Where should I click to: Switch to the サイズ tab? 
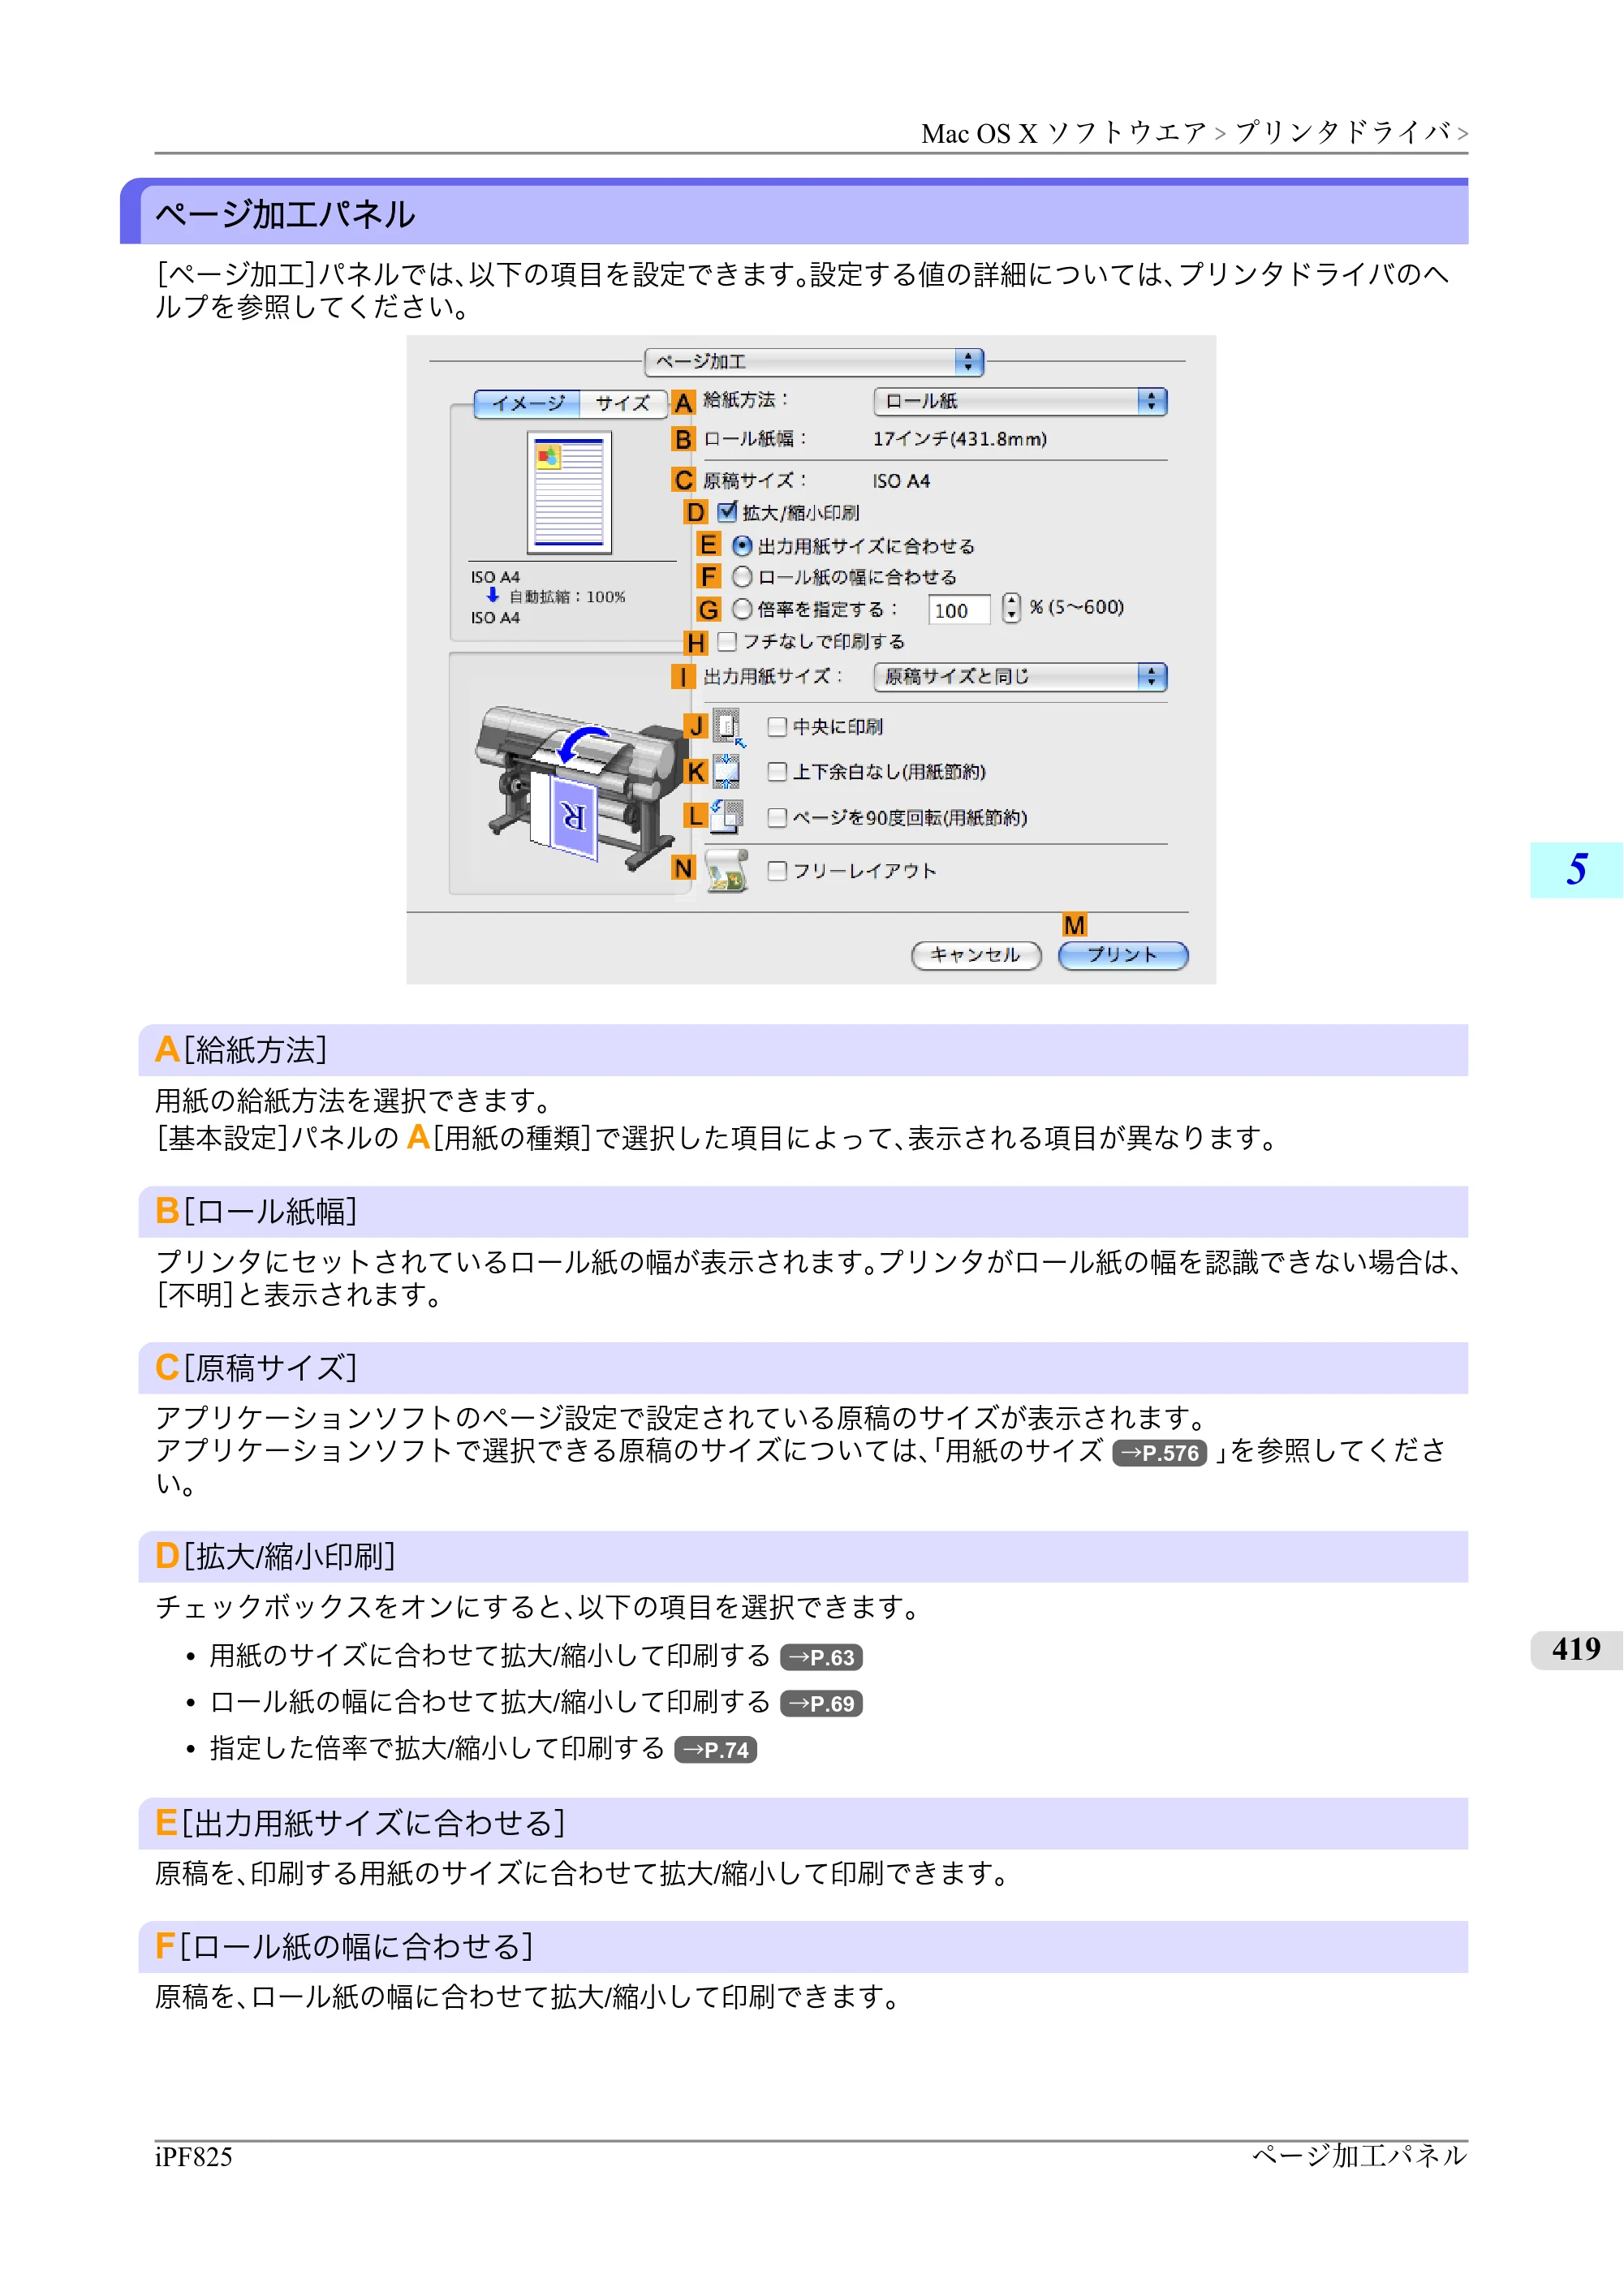[x=623, y=403]
